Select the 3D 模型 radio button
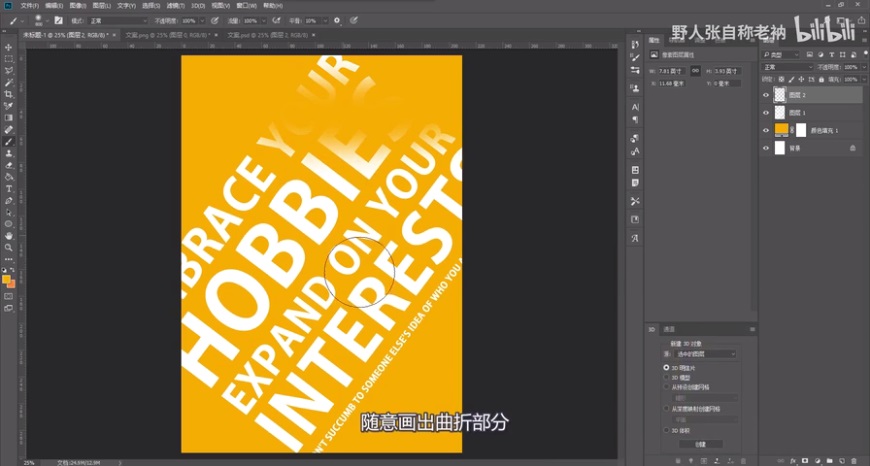870x466 pixels. 666,377
